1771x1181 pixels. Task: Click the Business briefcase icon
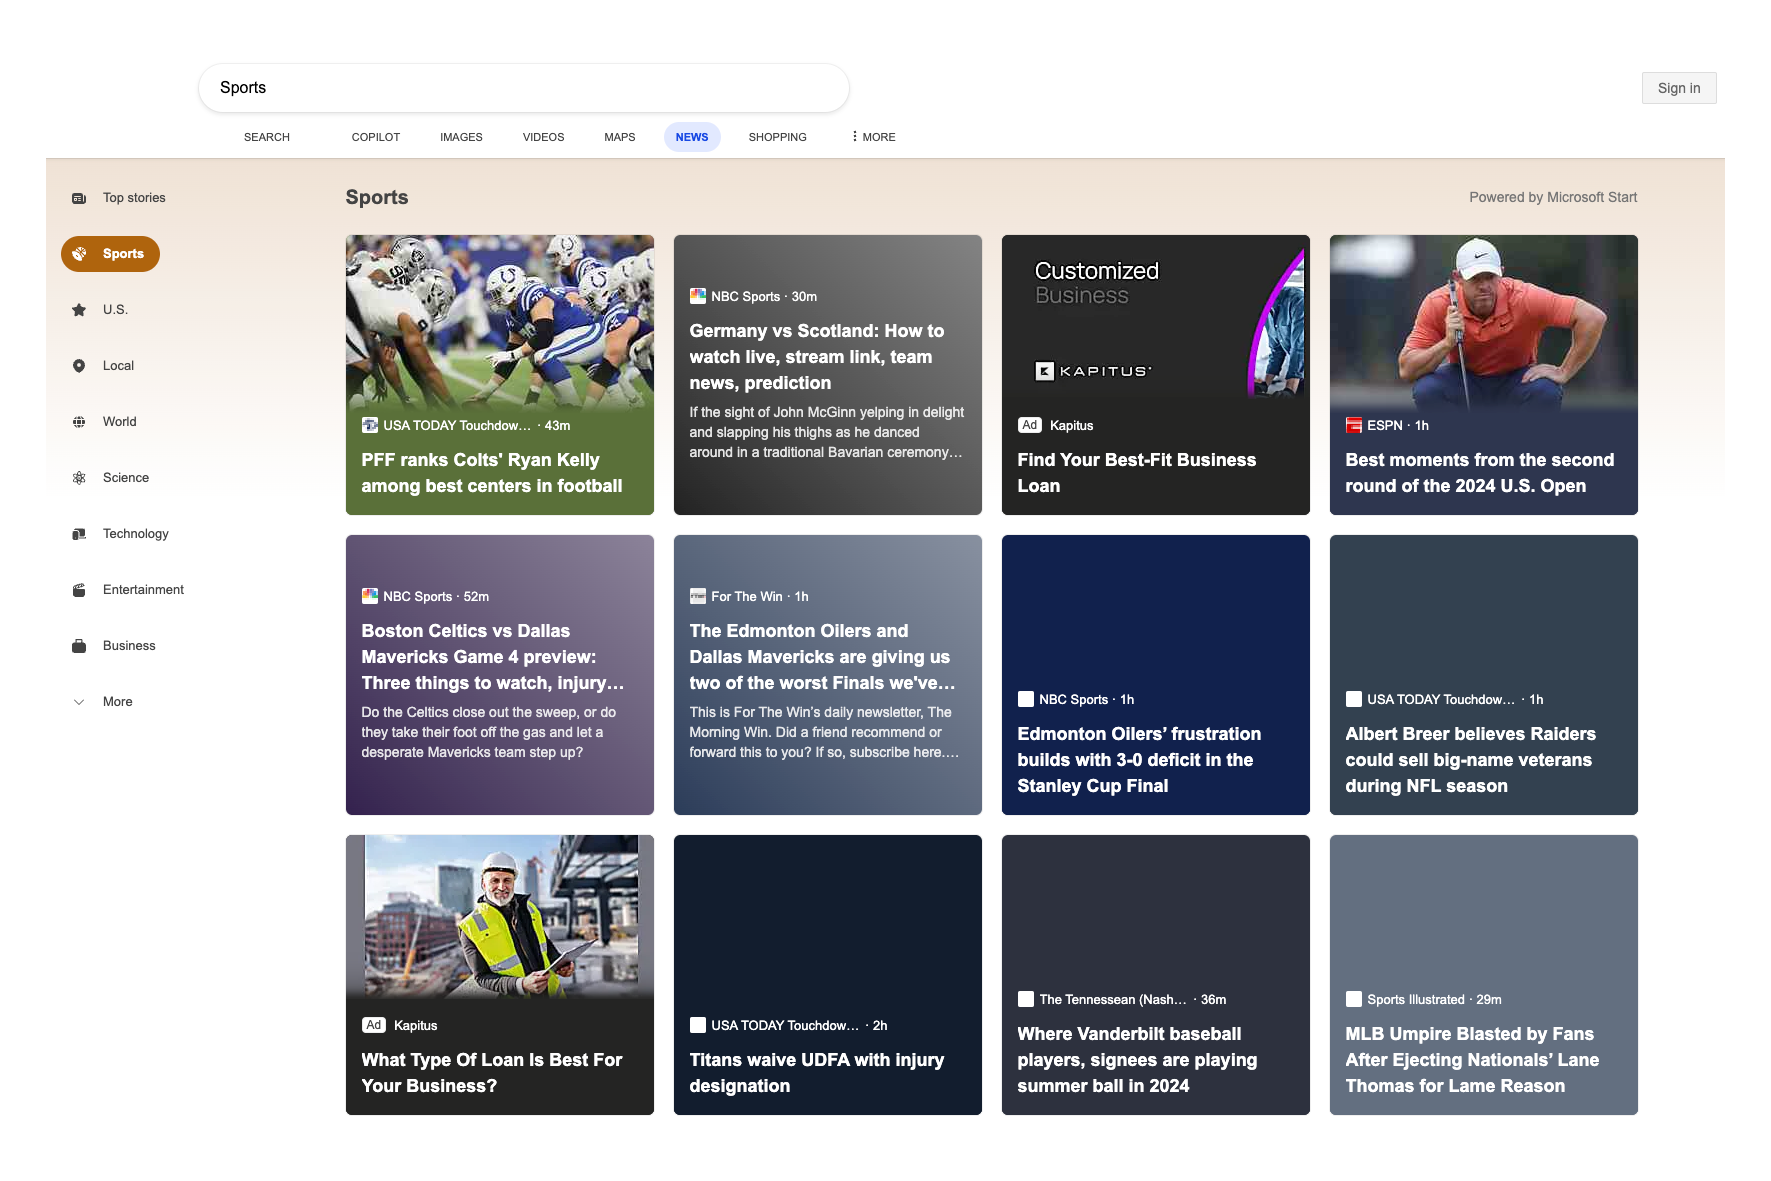tap(79, 646)
